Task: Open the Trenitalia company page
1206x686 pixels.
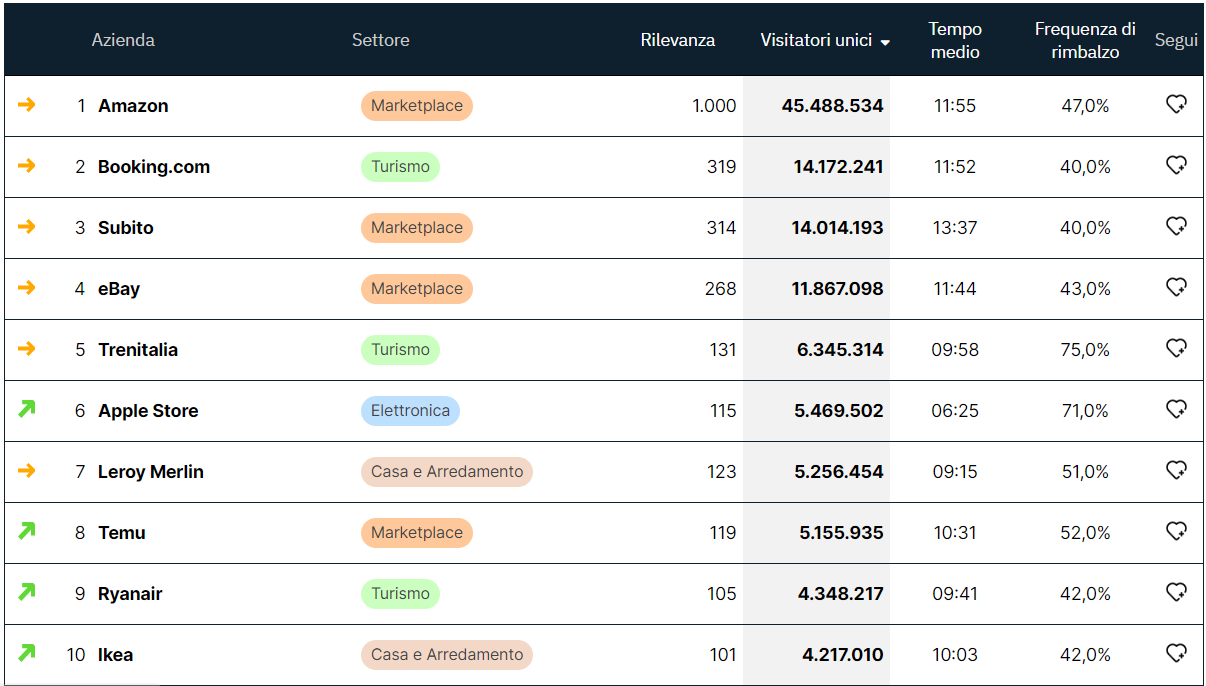Action: (138, 350)
